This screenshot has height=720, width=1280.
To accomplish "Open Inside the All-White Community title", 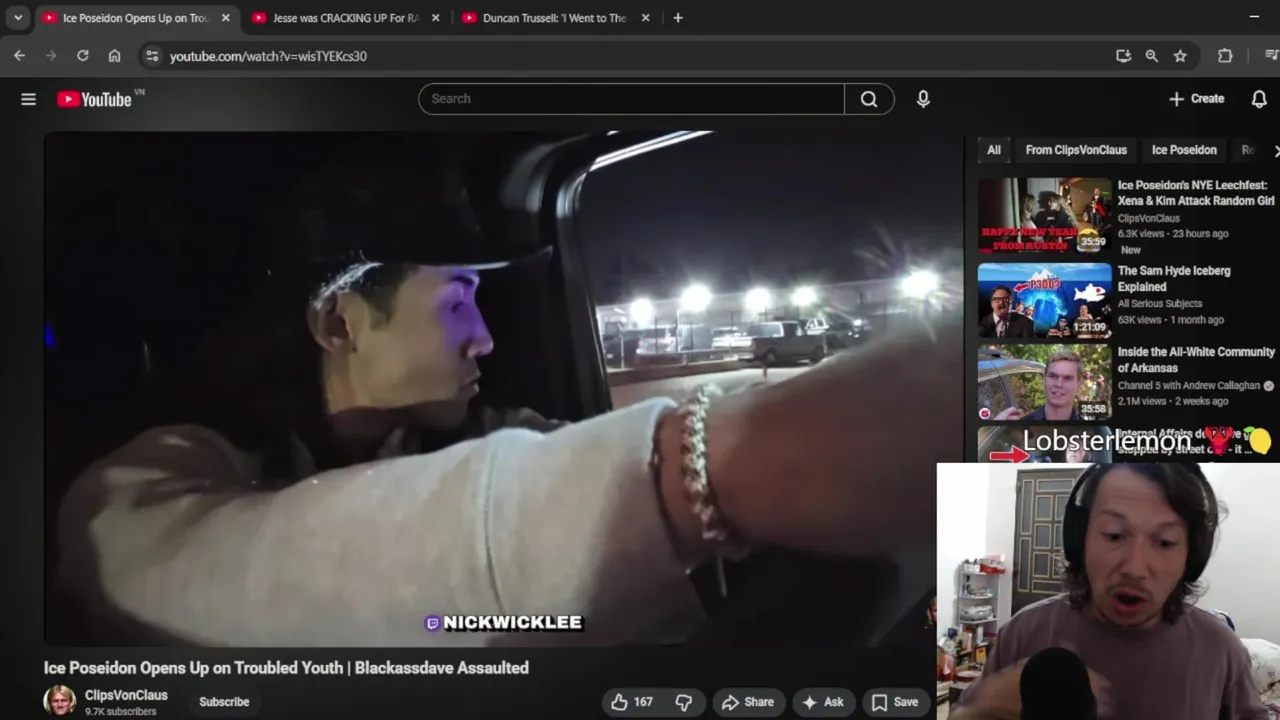I will pyautogui.click(x=1196, y=360).
